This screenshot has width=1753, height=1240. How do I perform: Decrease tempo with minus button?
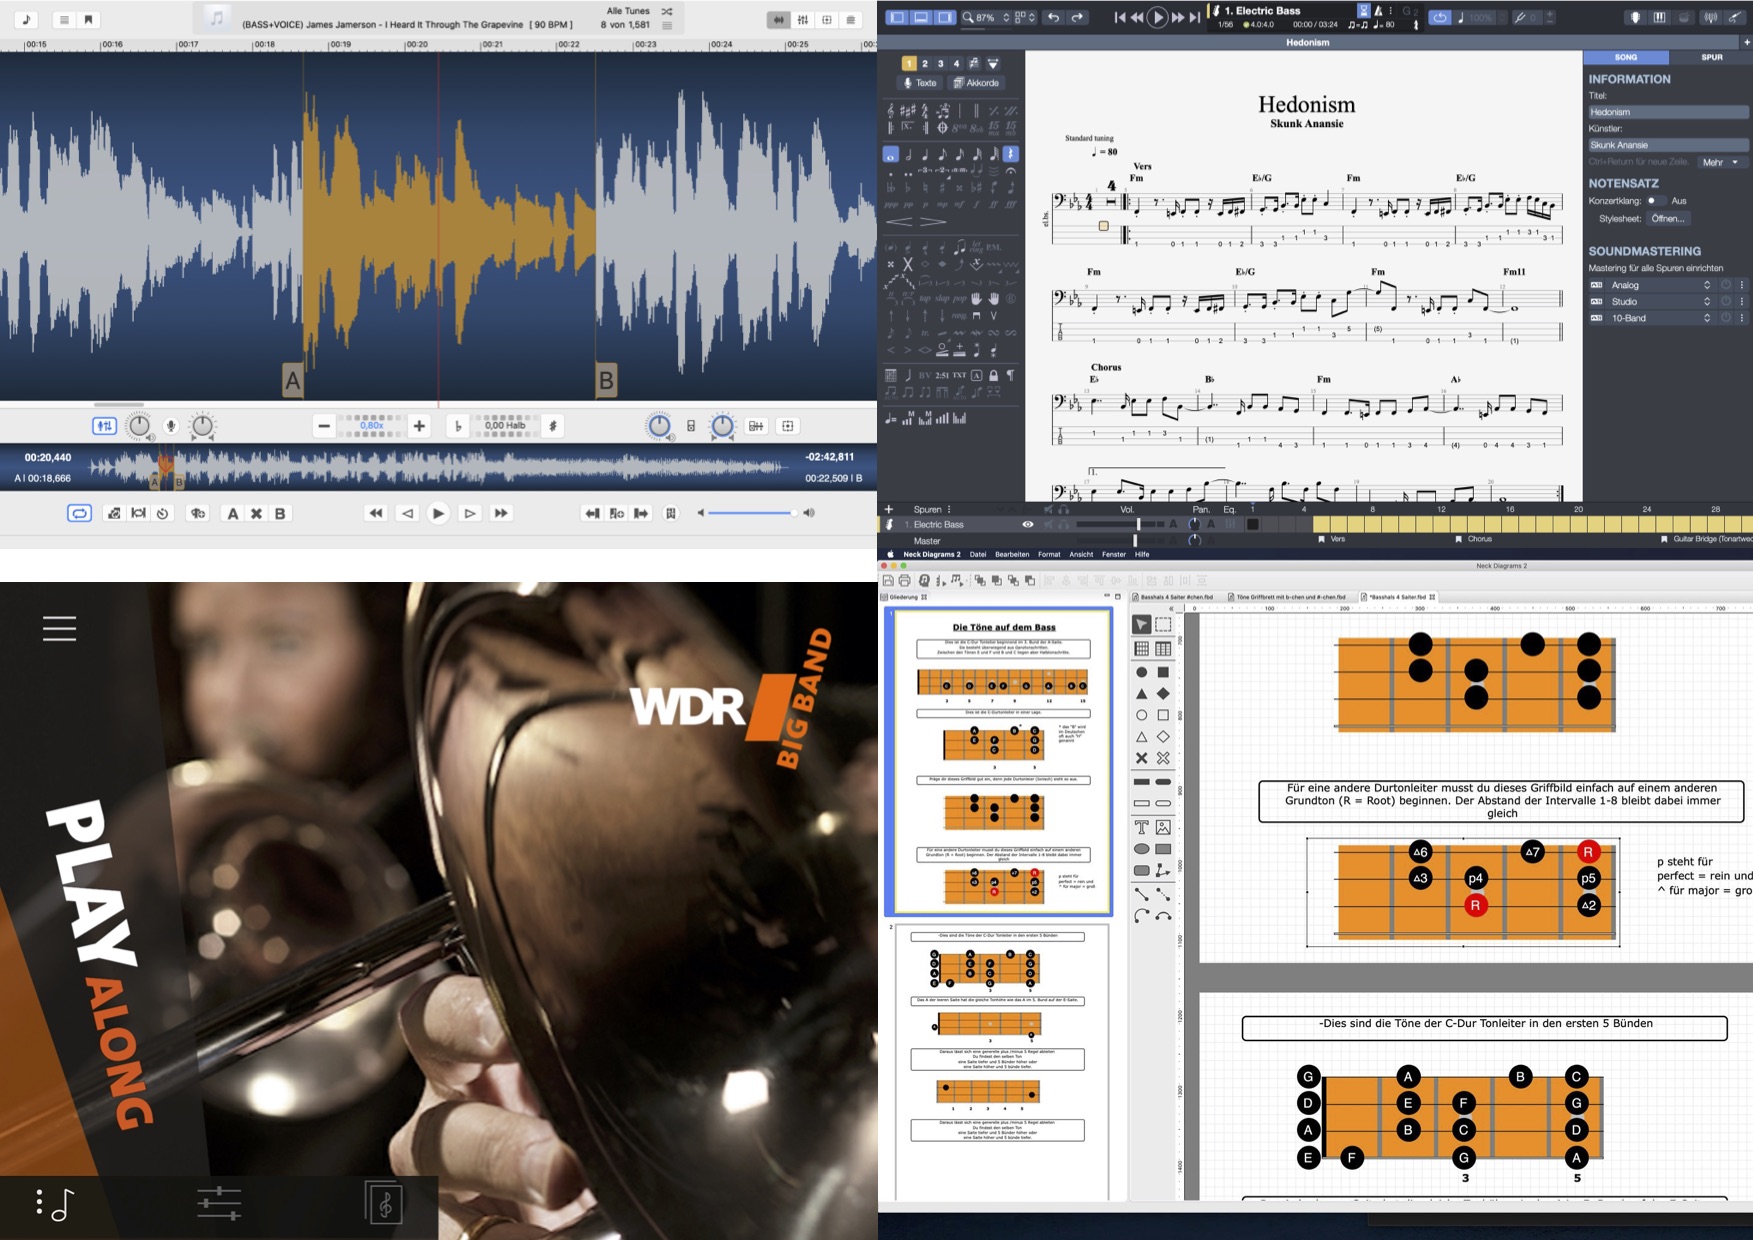coord(324,426)
